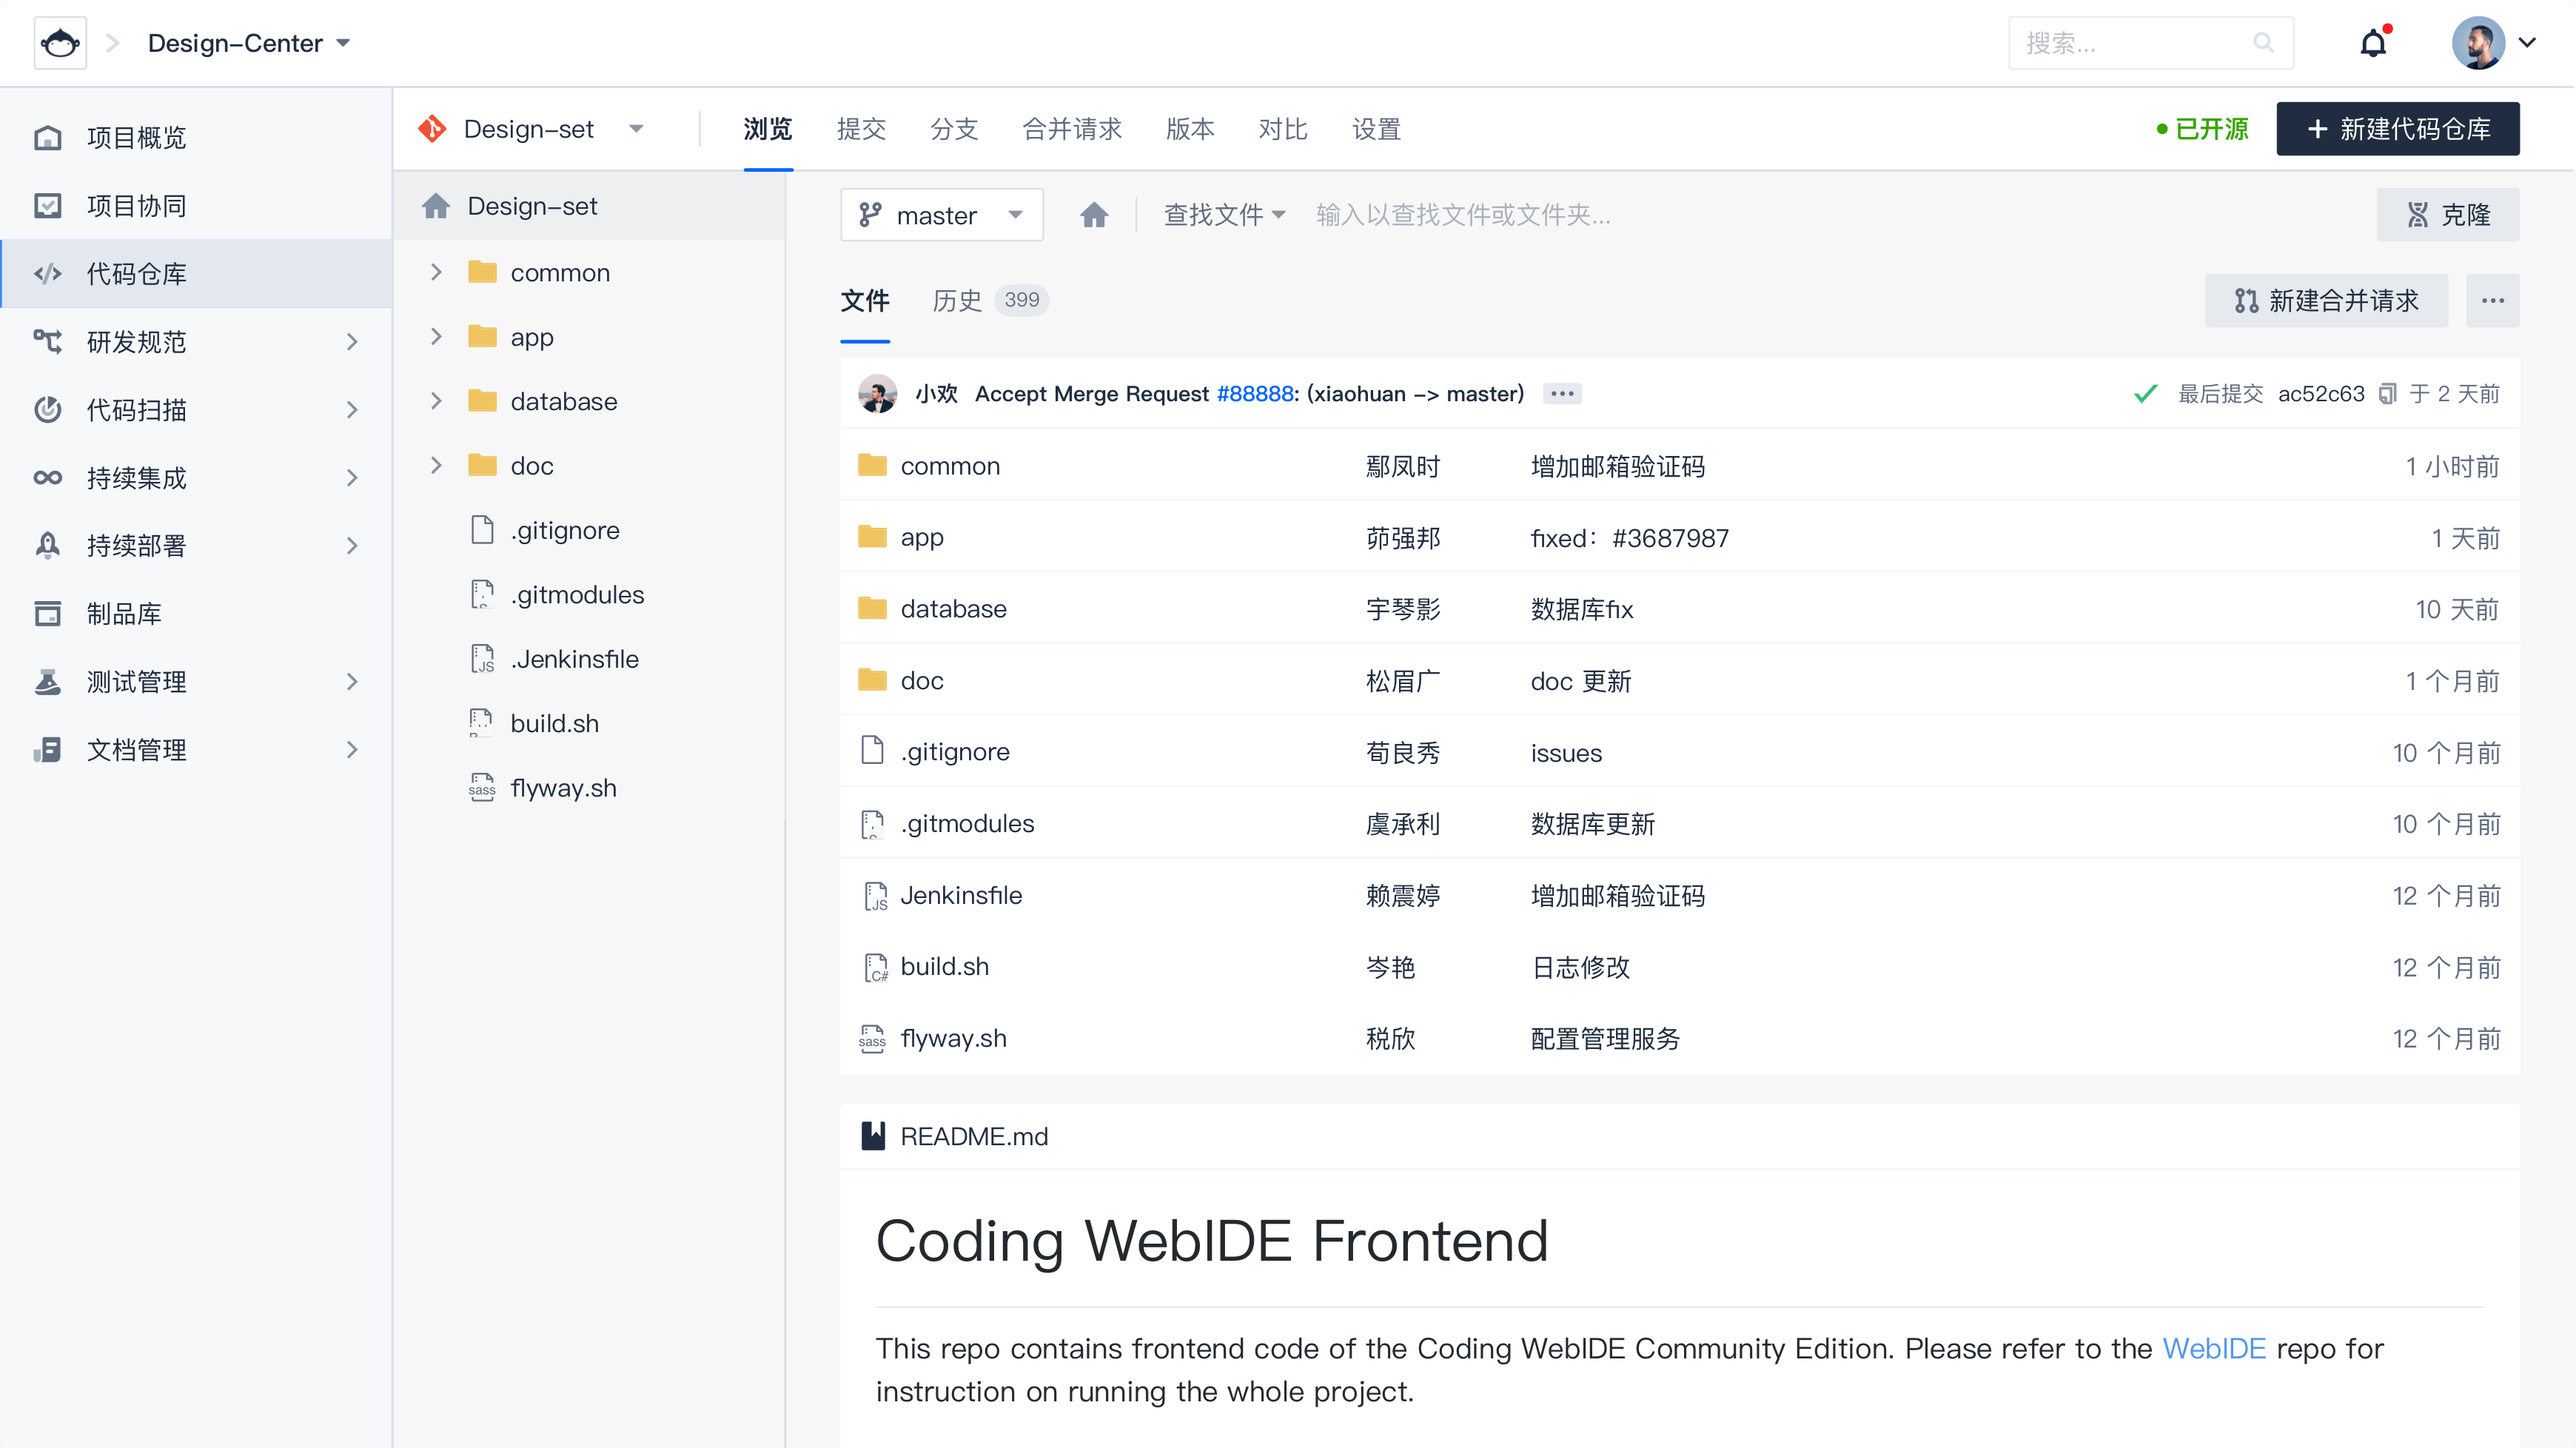Click the 克隆 button
2576x1448 pixels.
click(2447, 215)
